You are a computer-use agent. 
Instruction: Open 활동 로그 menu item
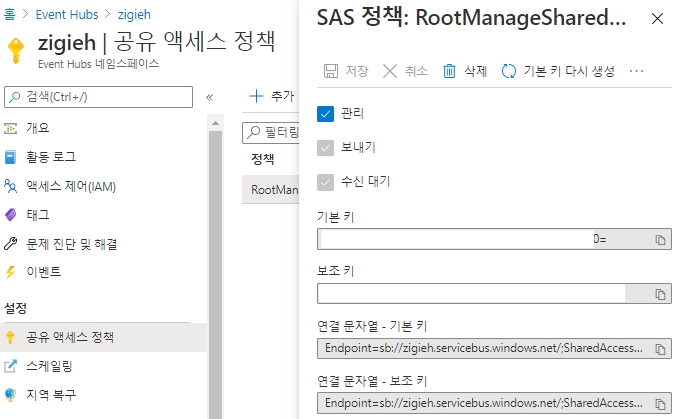(51, 157)
